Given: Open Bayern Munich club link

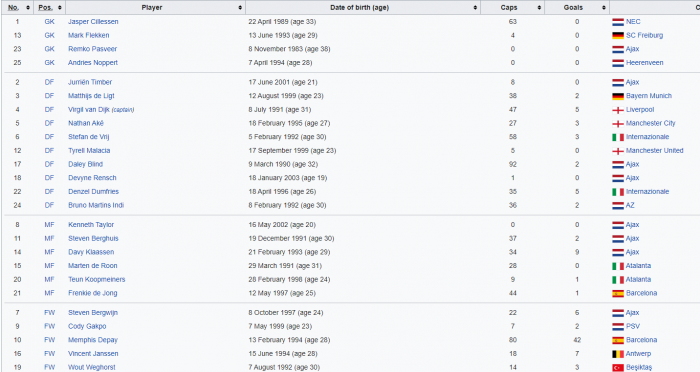Looking at the screenshot, I should coord(649,96).
